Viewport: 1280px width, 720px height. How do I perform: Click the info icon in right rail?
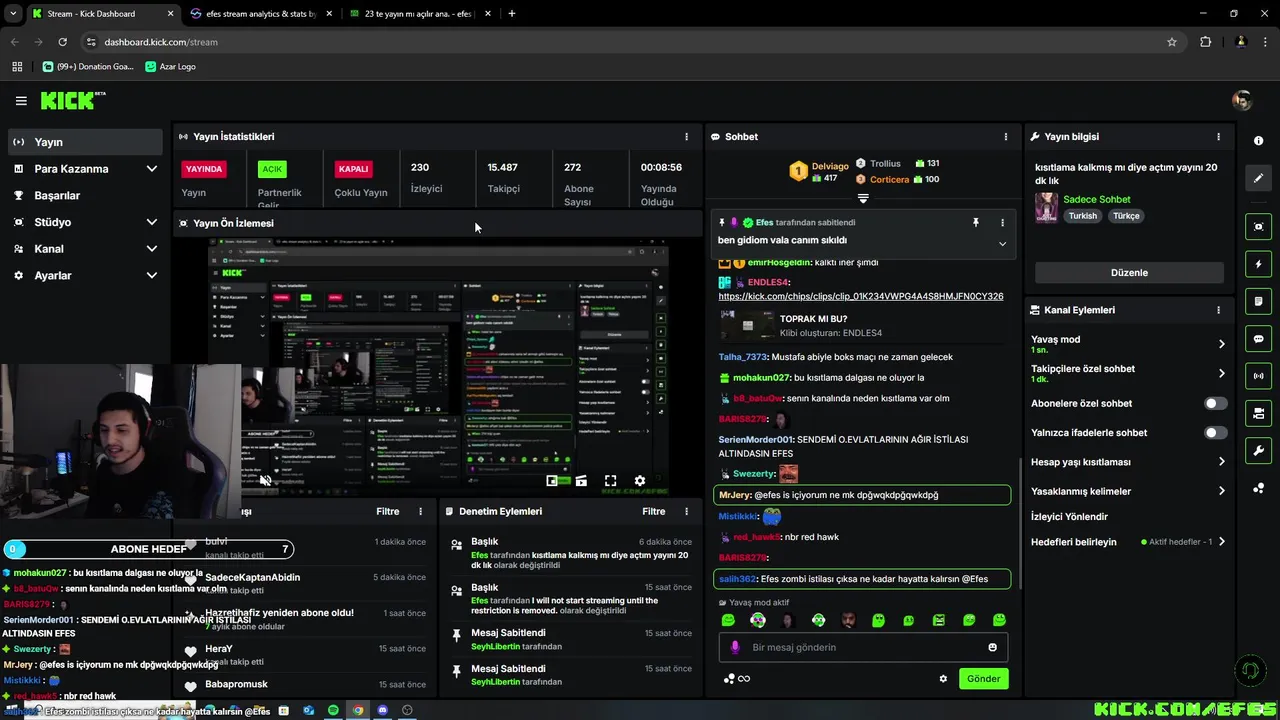coord(1258,141)
